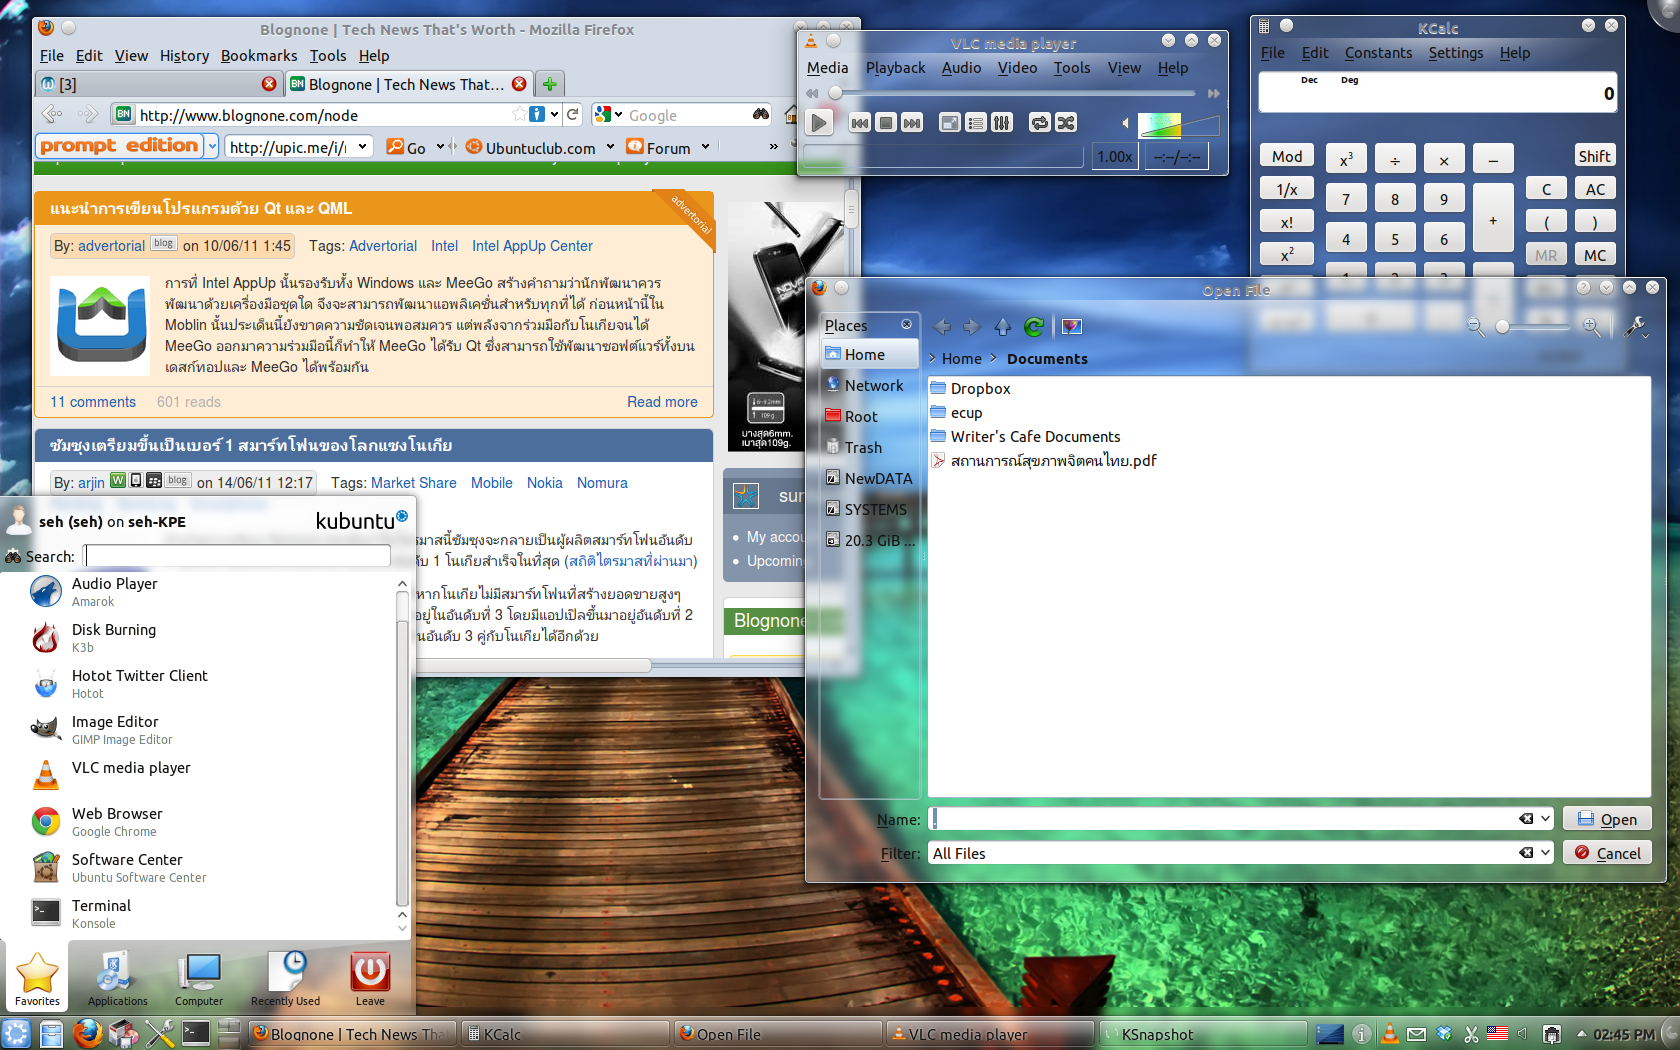
Task: Click the Firefox launcher in the panel
Action: tap(88, 1033)
